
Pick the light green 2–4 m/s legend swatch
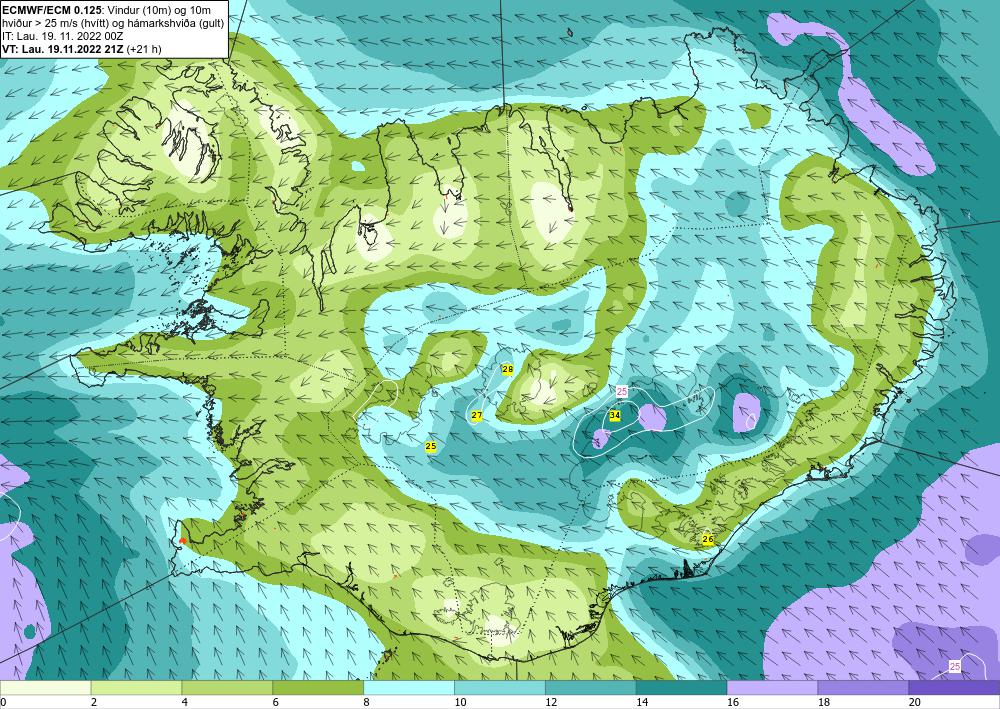click(136, 687)
